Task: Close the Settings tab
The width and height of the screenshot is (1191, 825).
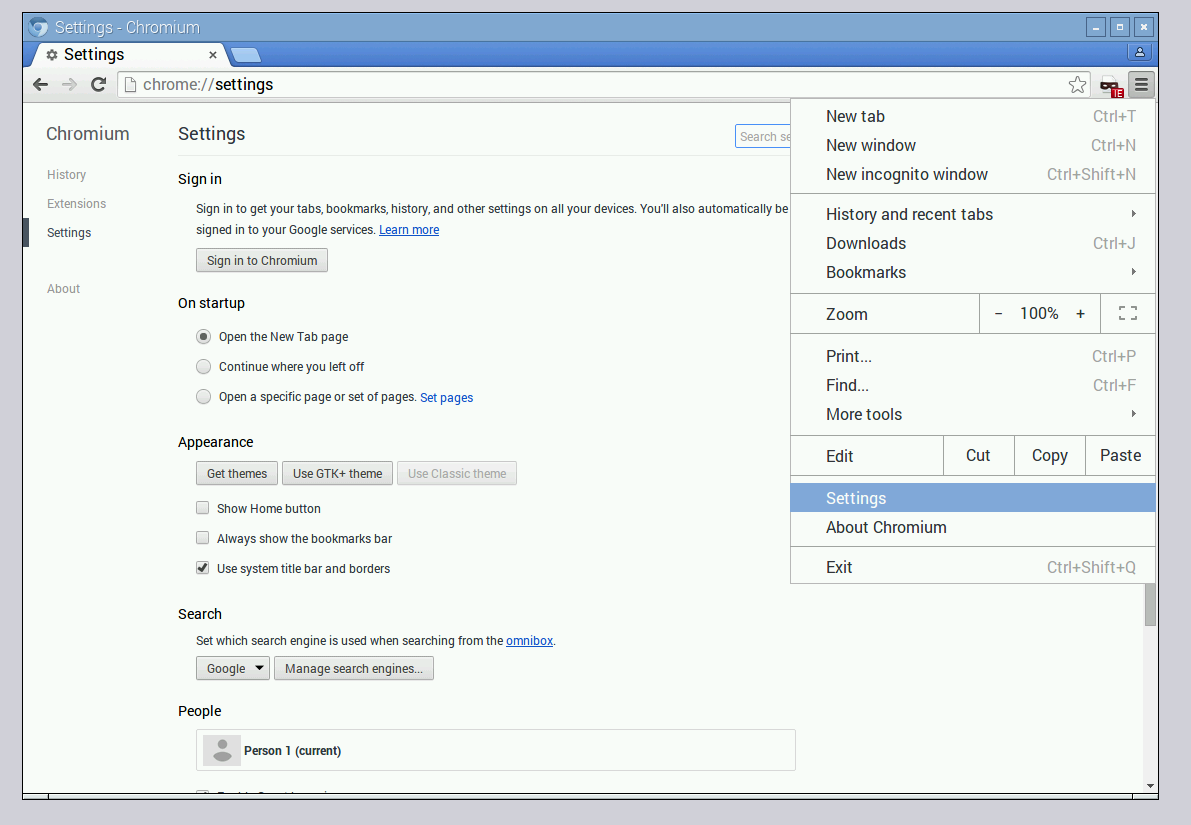Action: (x=213, y=55)
